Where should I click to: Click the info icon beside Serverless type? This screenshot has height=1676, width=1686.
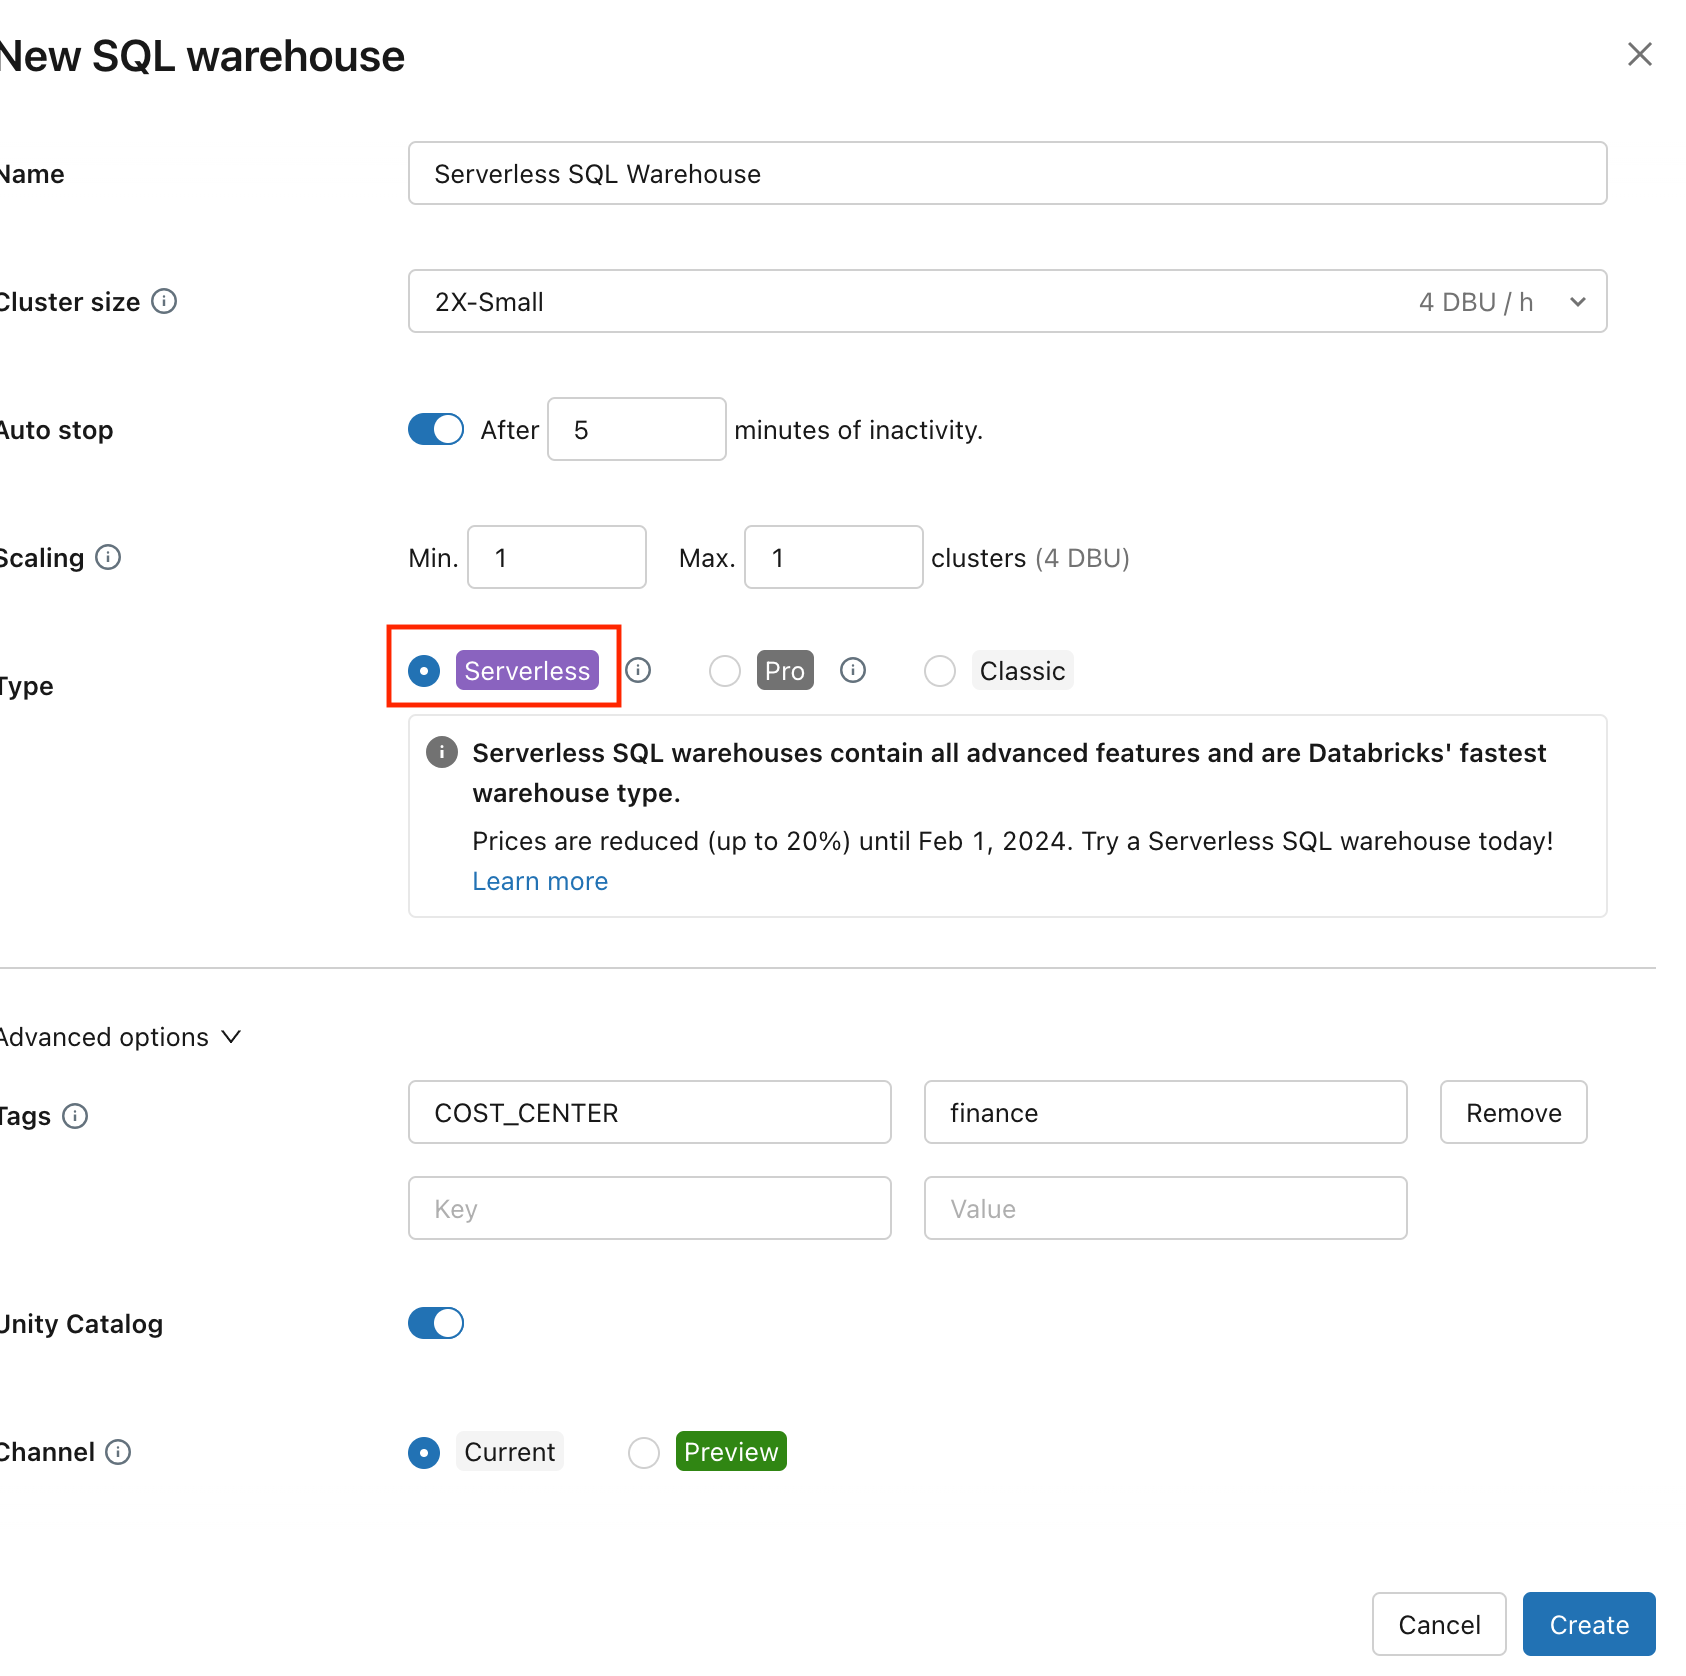(x=639, y=671)
